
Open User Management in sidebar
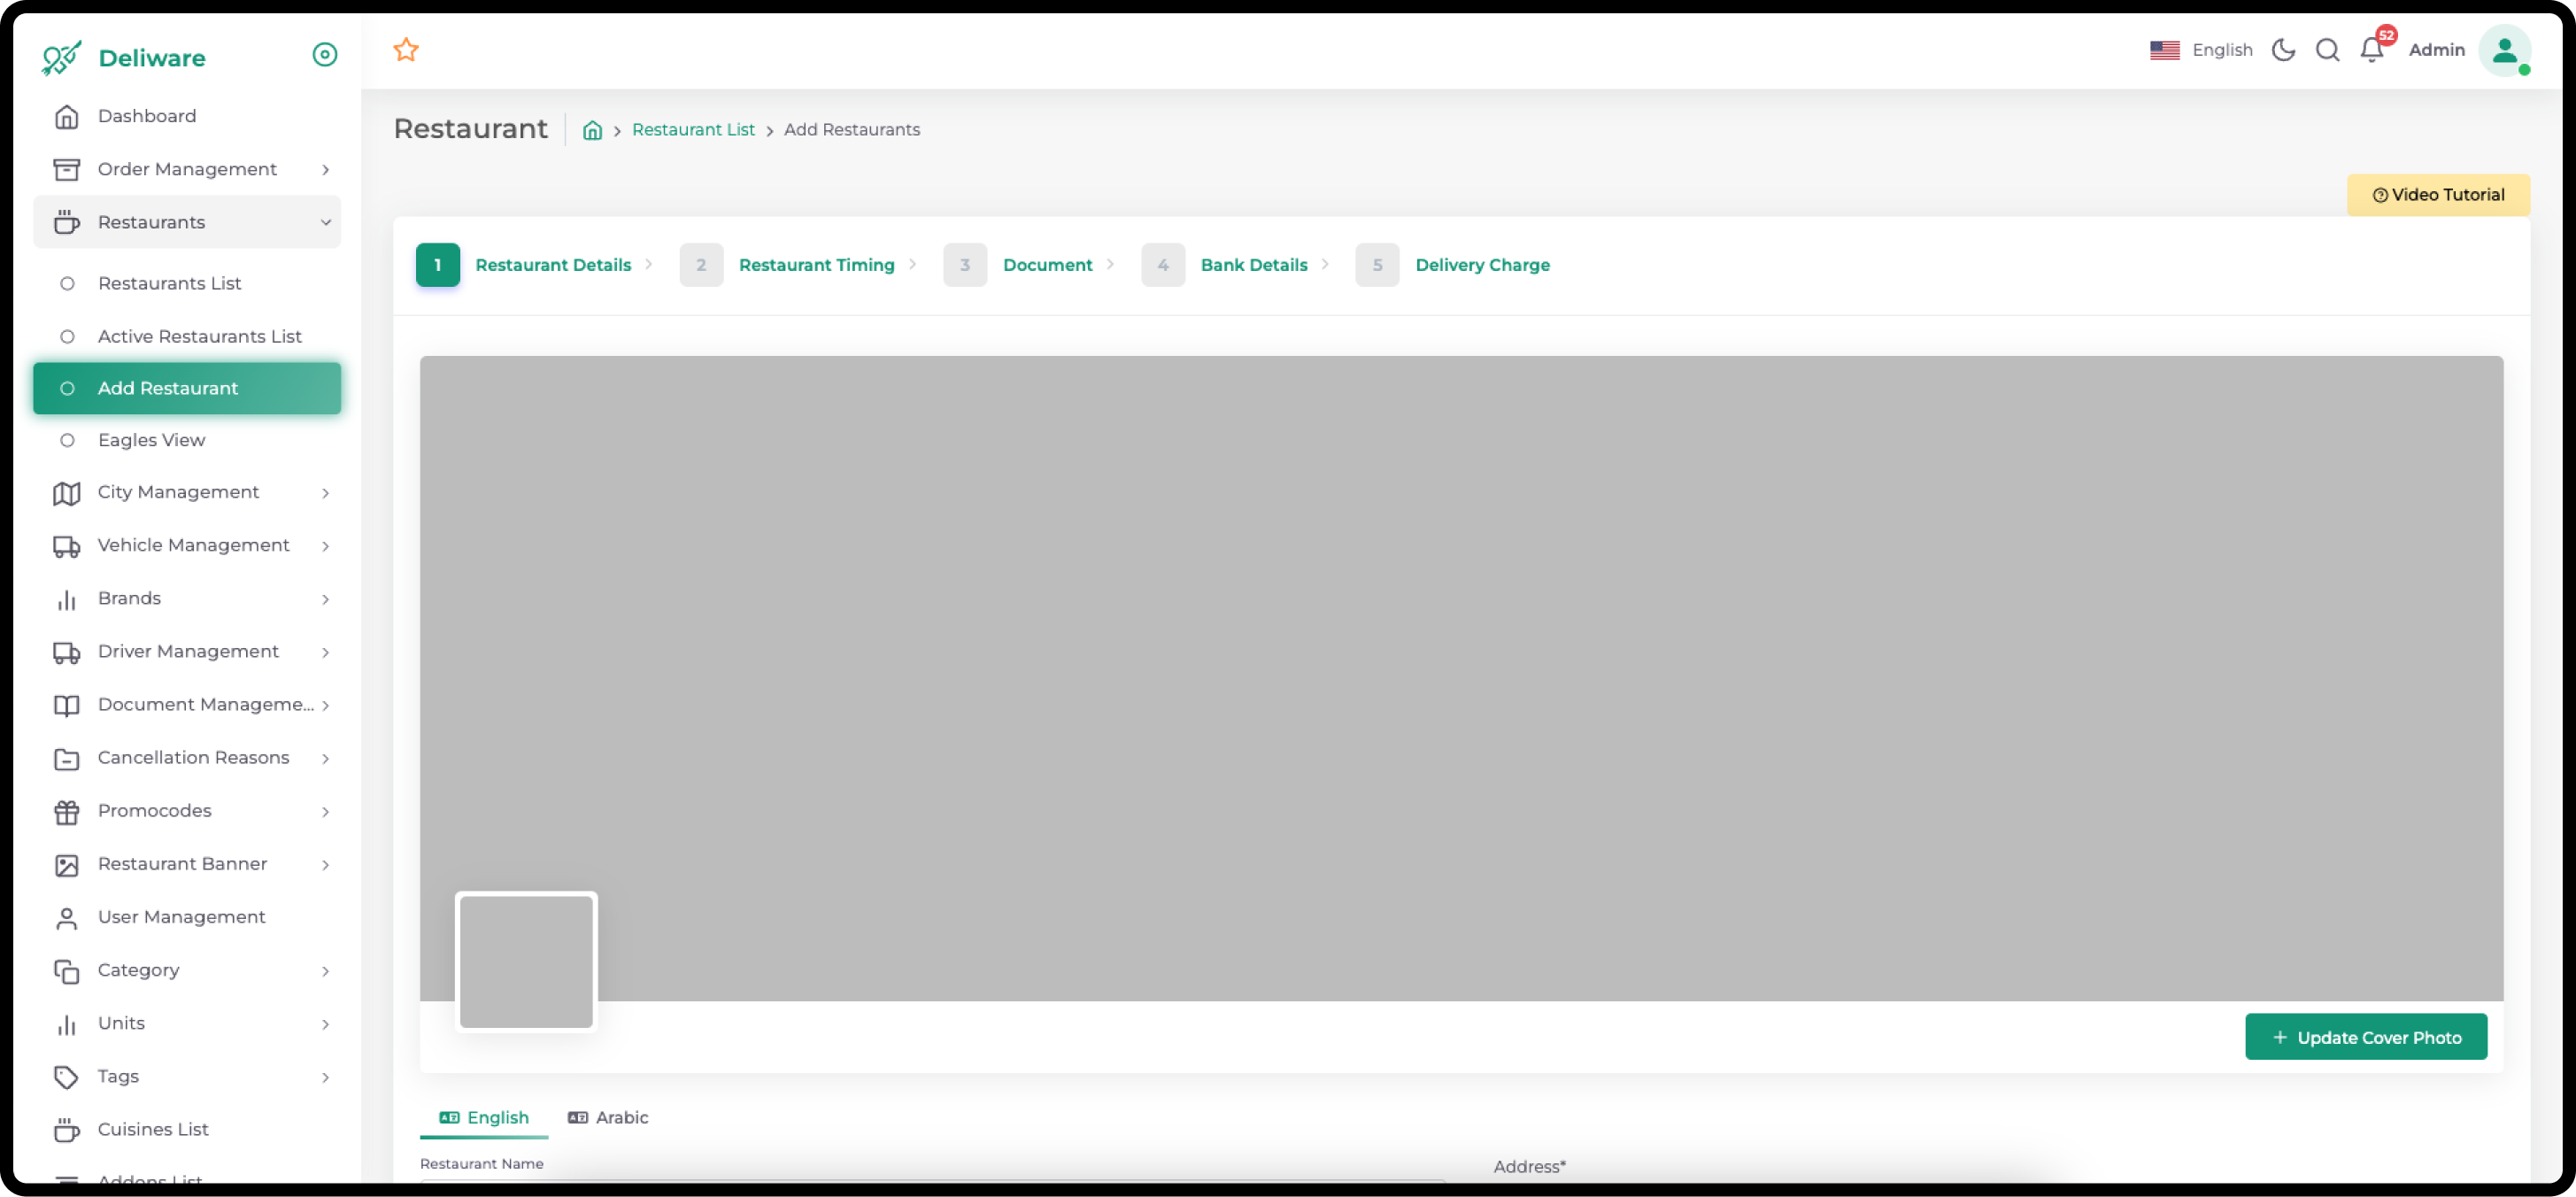187,917
